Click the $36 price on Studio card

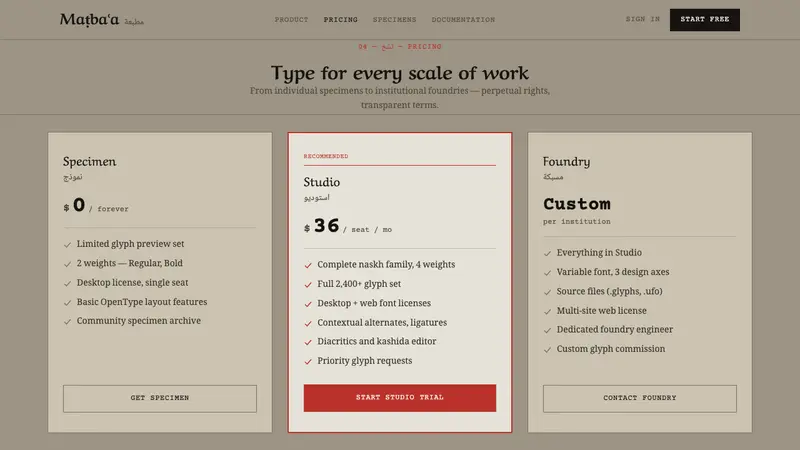tap(322, 226)
